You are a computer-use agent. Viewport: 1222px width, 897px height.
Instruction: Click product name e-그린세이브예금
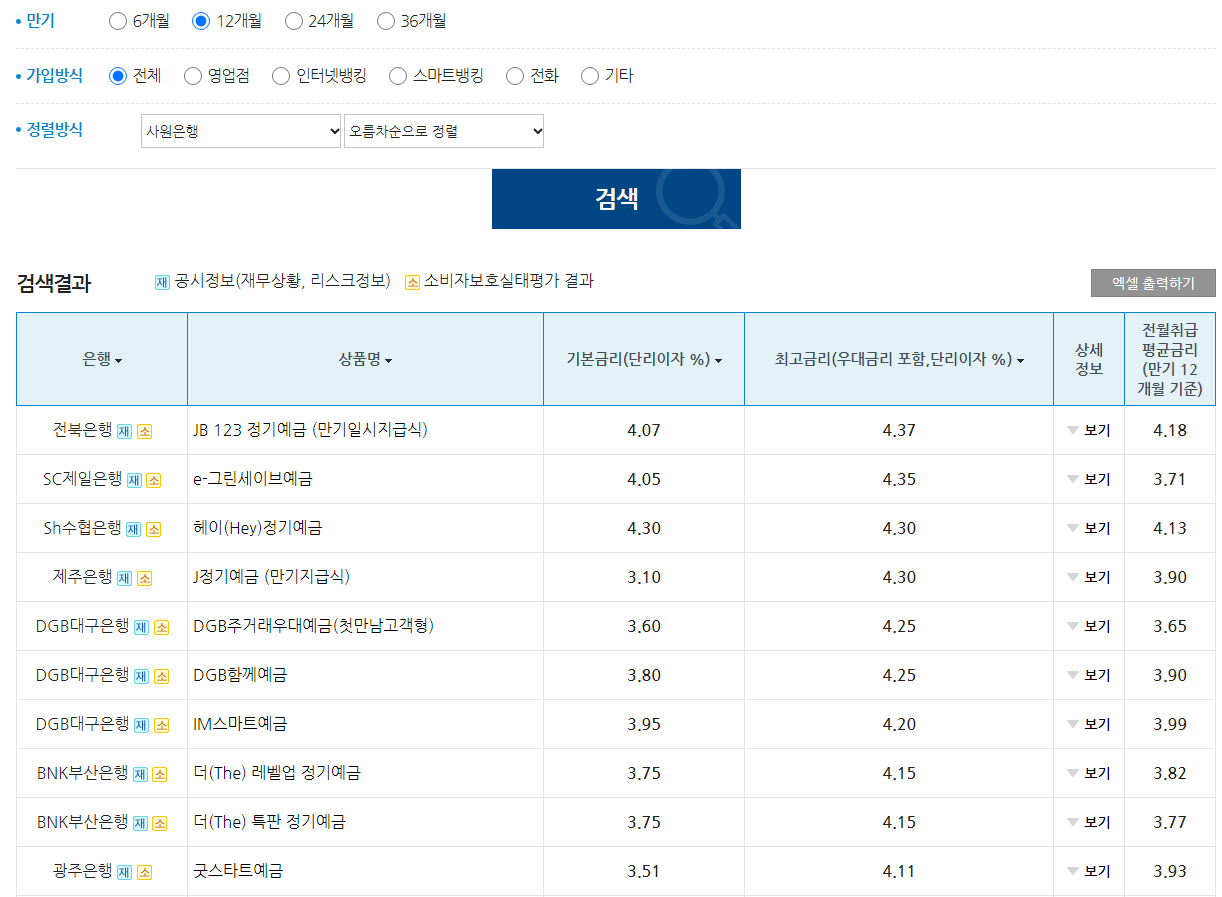(x=253, y=479)
